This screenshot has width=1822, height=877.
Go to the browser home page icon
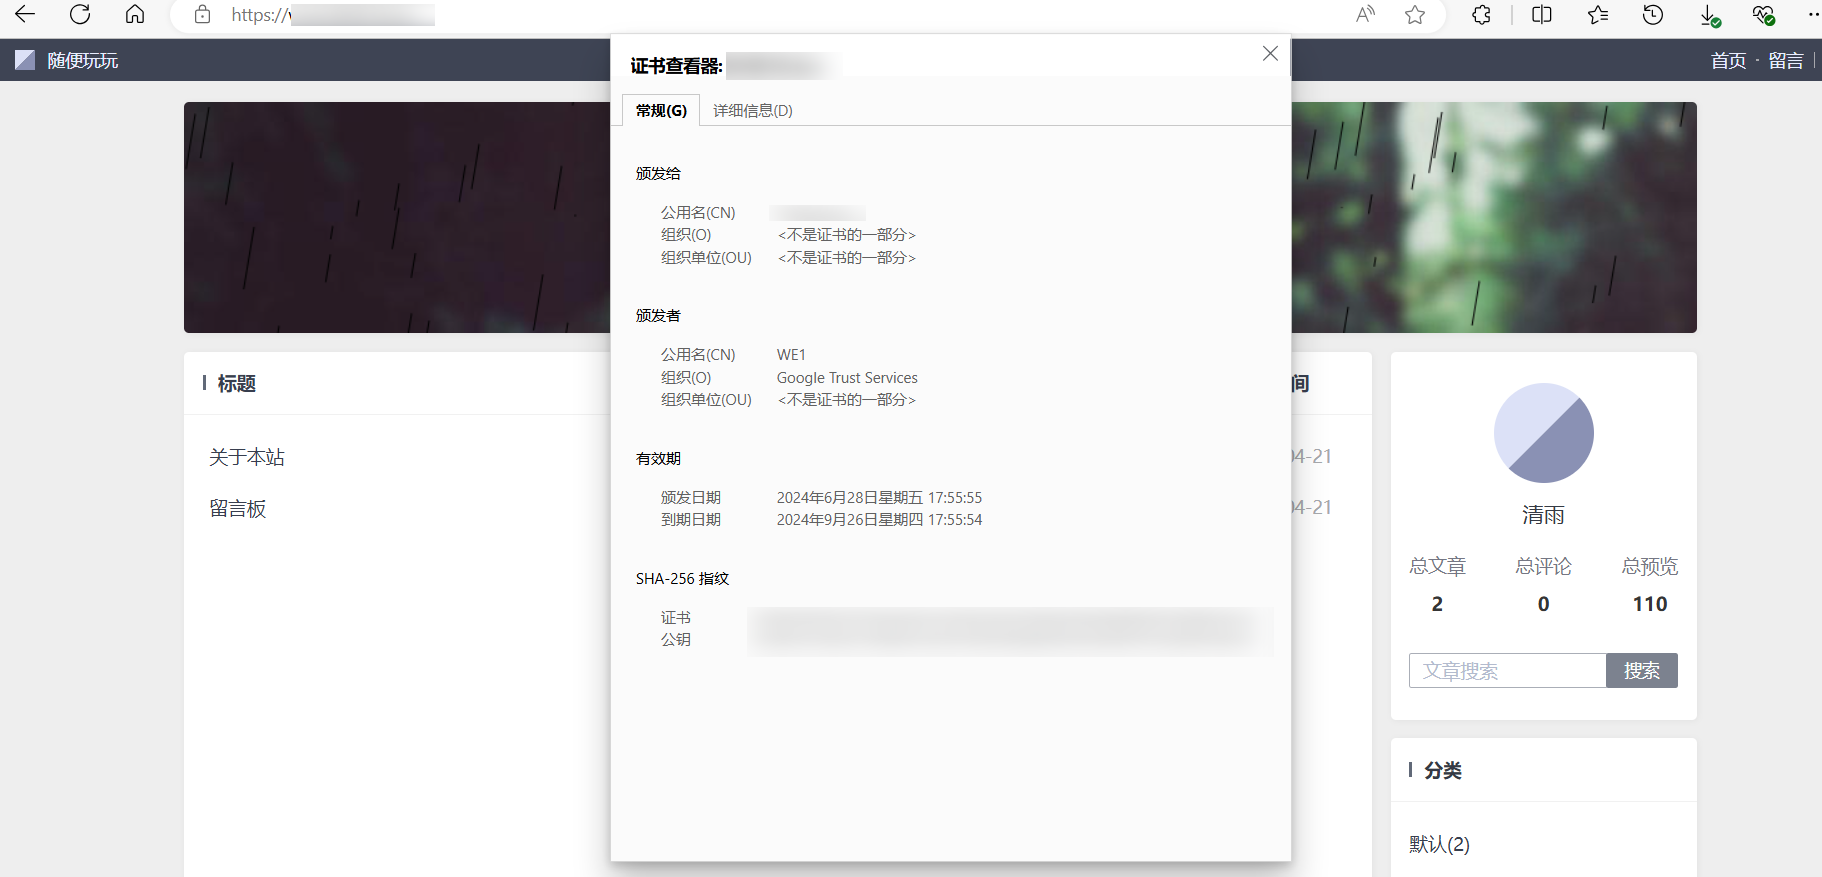pos(135,14)
